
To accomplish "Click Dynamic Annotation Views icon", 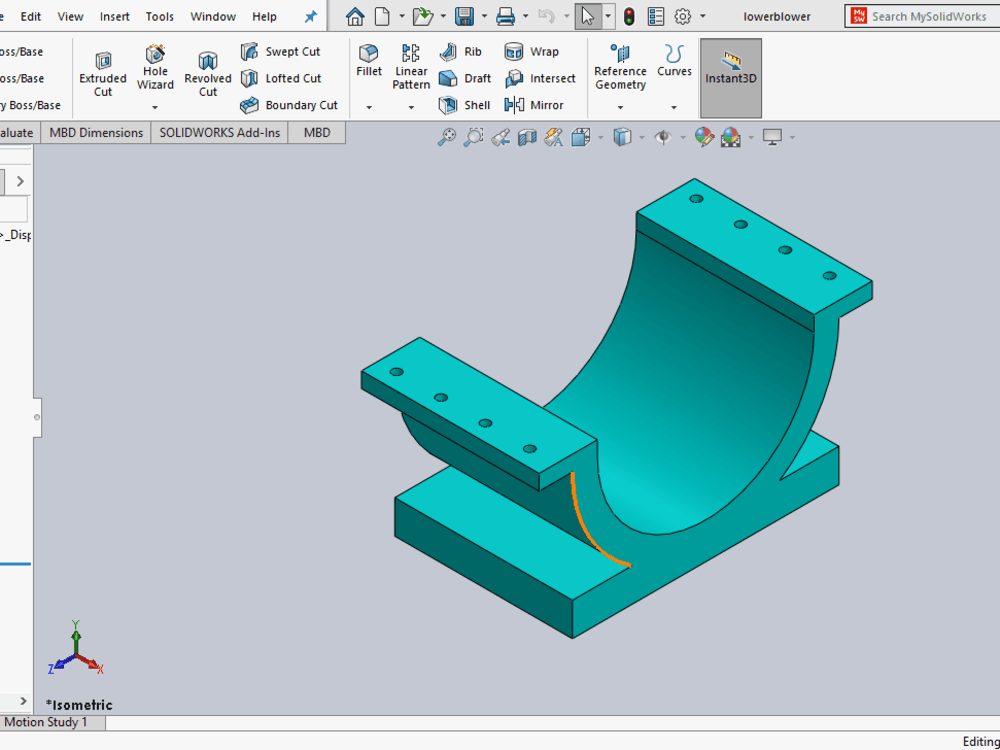I will [554, 137].
